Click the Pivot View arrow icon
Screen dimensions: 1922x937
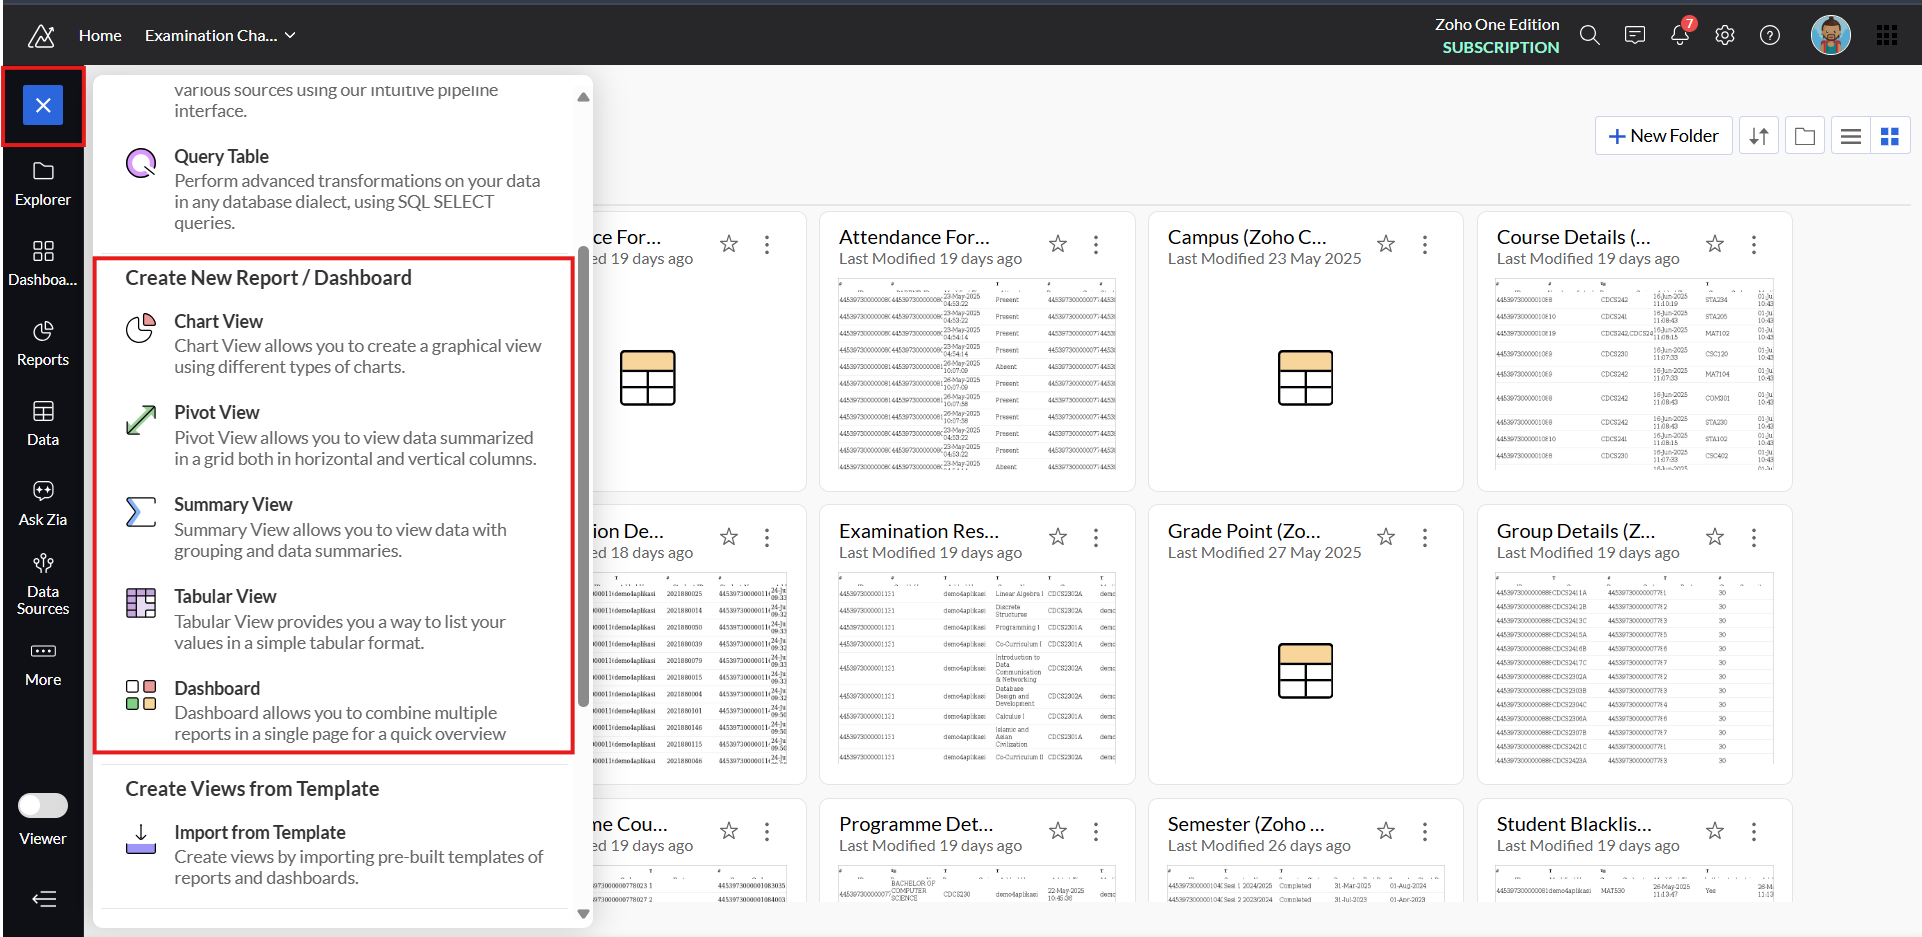click(141, 420)
